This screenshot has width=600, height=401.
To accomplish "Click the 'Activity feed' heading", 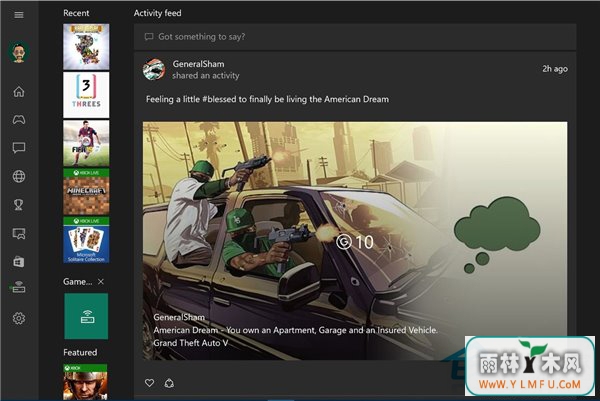I will [x=158, y=13].
